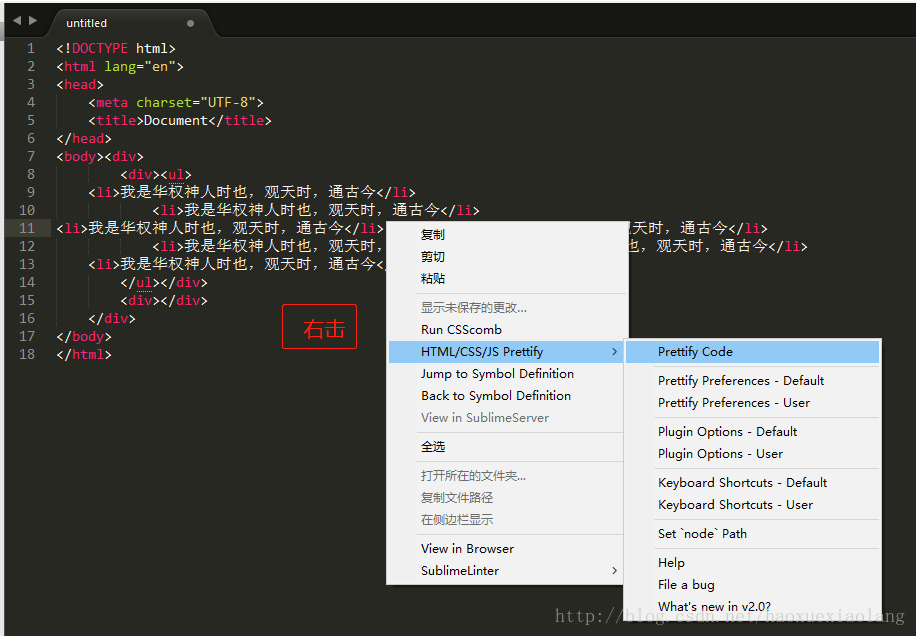
Task: Choose 粘贴 from the context menu
Action: pyautogui.click(x=507, y=279)
